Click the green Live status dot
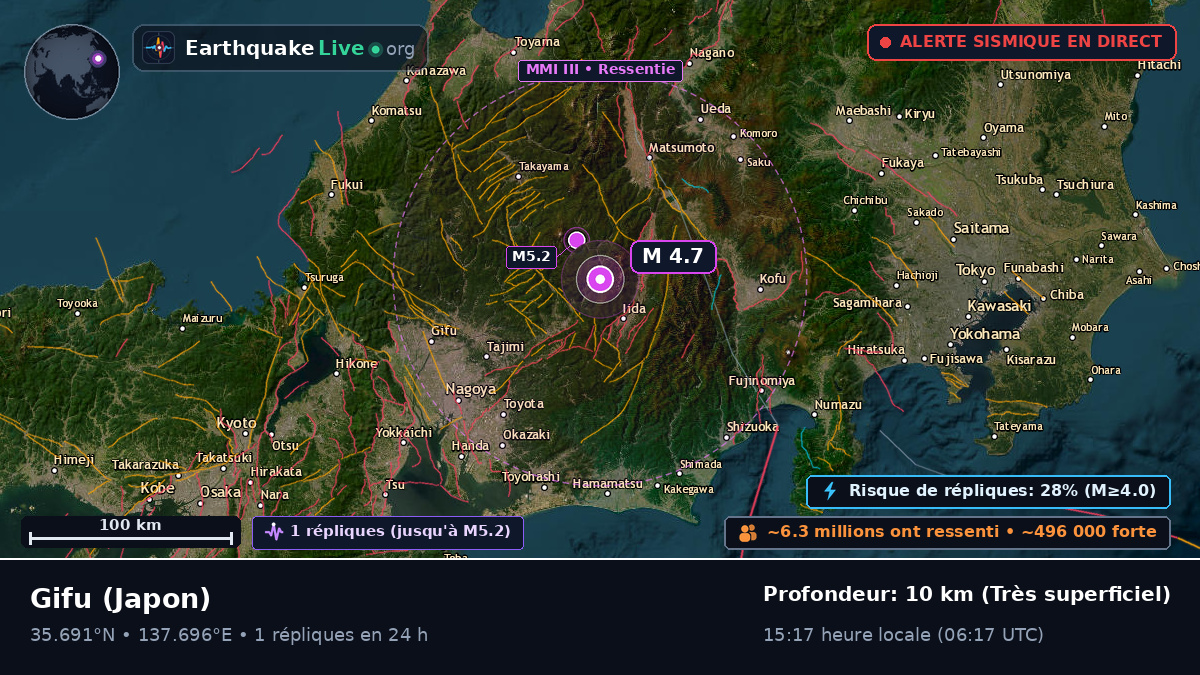This screenshot has height=675, width=1200. tap(375, 49)
